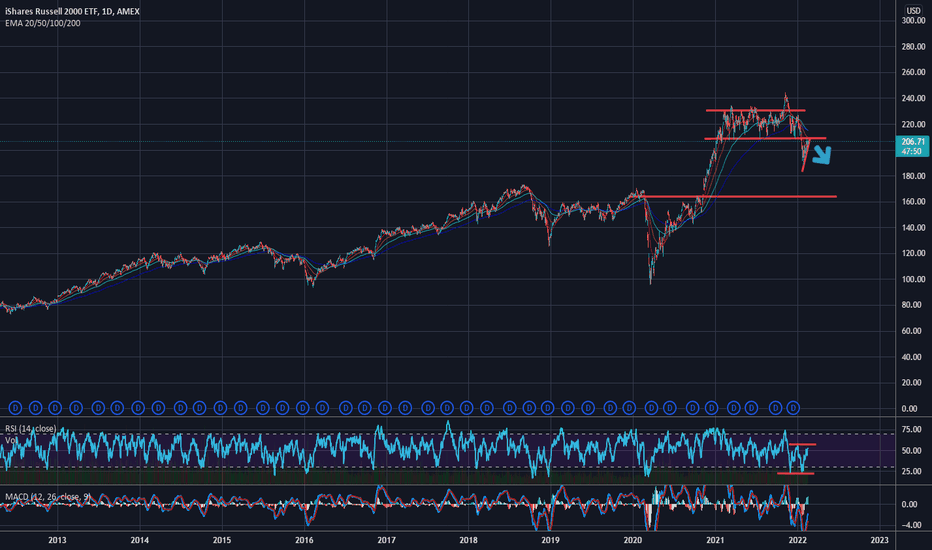Click the 2021 year label on time axis
This screenshot has height=550, width=932.
point(715,540)
